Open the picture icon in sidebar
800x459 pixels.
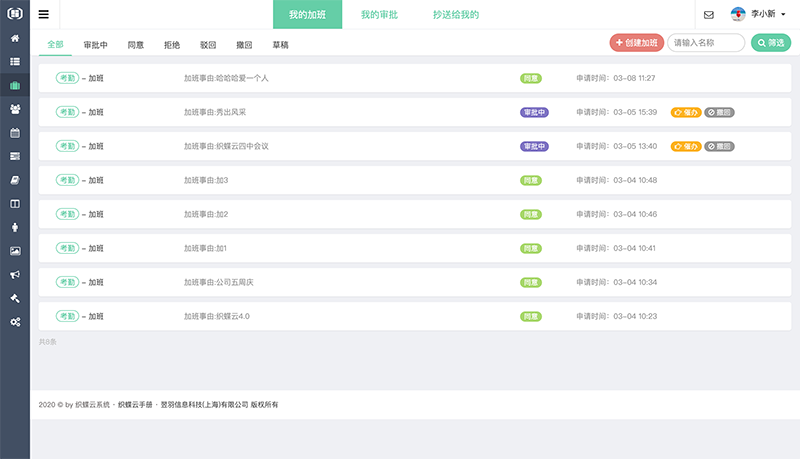(15, 251)
